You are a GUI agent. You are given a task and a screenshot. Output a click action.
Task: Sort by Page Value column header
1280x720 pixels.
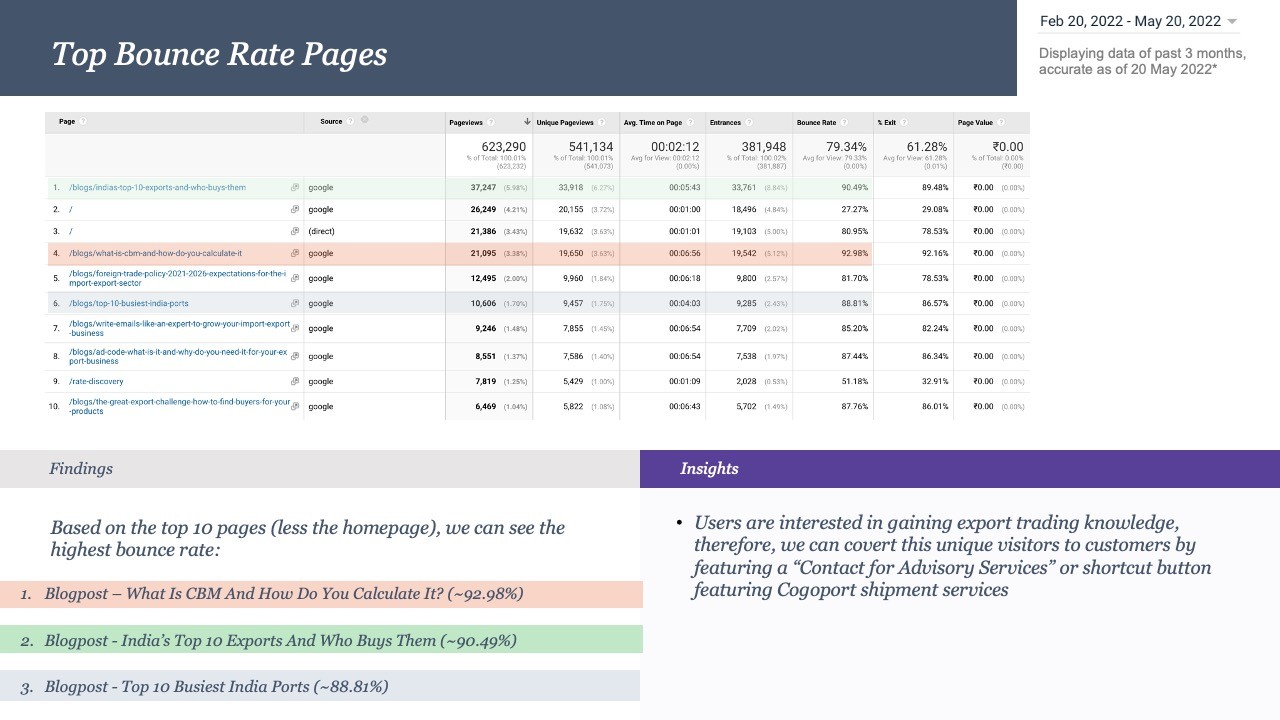pos(975,123)
